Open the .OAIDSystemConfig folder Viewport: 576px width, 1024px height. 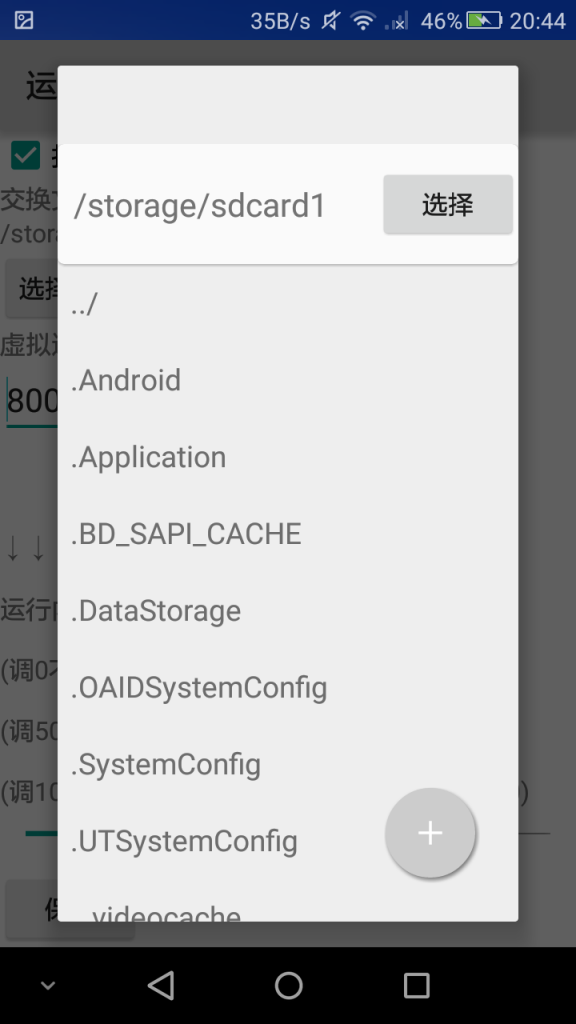288,688
